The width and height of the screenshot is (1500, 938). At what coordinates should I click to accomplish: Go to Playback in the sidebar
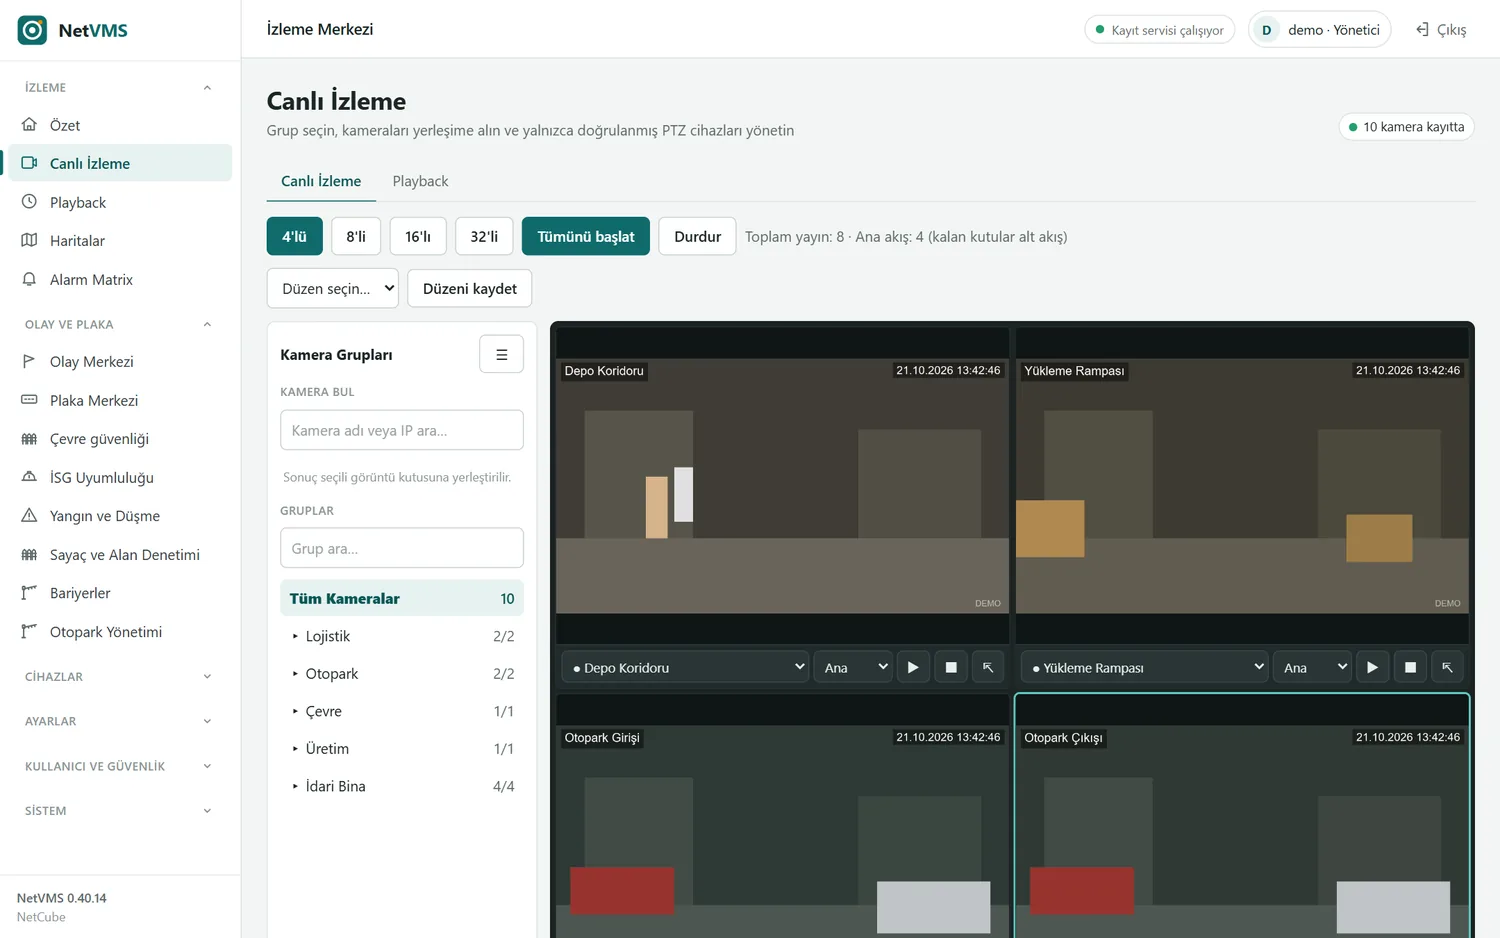click(x=120, y=202)
